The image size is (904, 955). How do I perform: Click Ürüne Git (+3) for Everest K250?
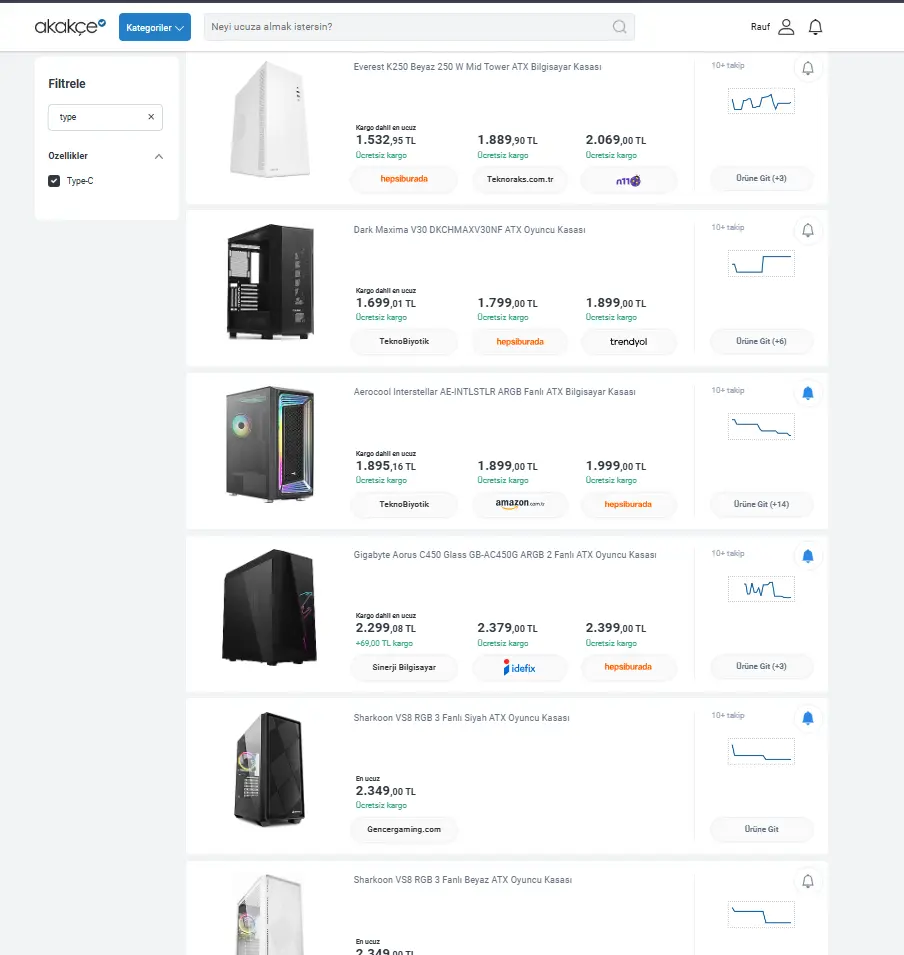pos(761,178)
